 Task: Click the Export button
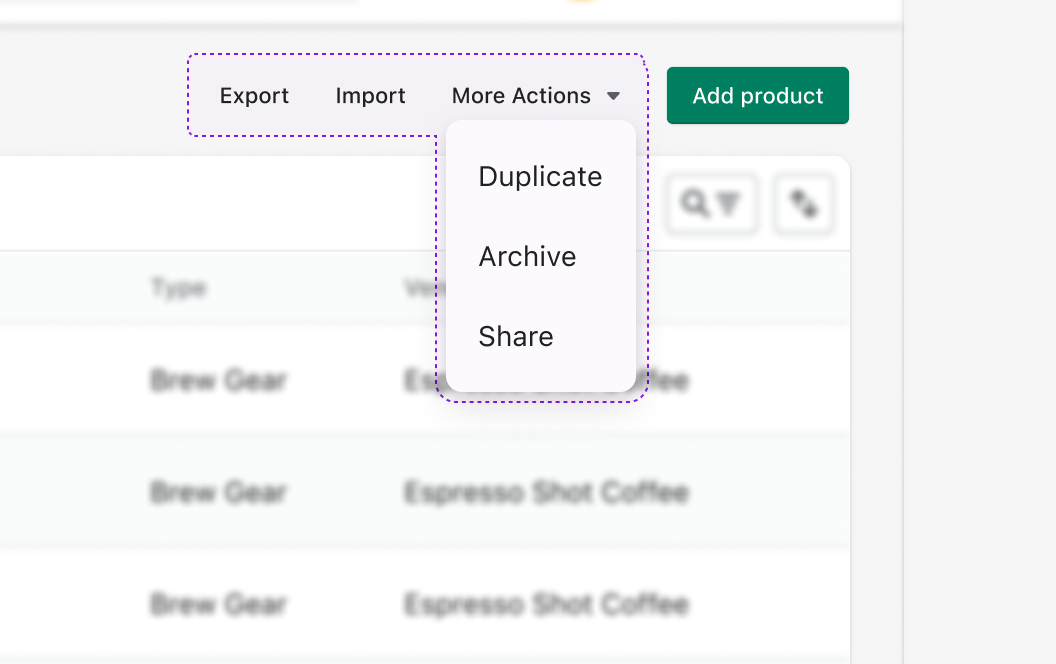pos(255,96)
